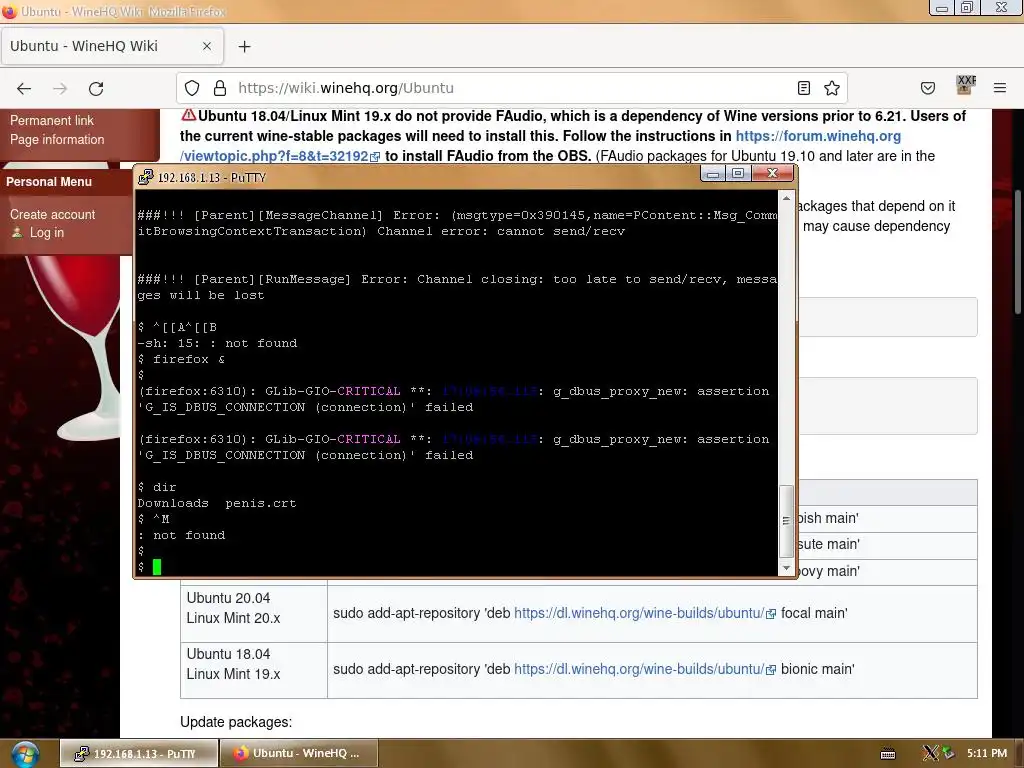Image resolution: width=1024 pixels, height=768 pixels.
Task: Close the PuTTY terminal window
Action: (x=773, y=174)
